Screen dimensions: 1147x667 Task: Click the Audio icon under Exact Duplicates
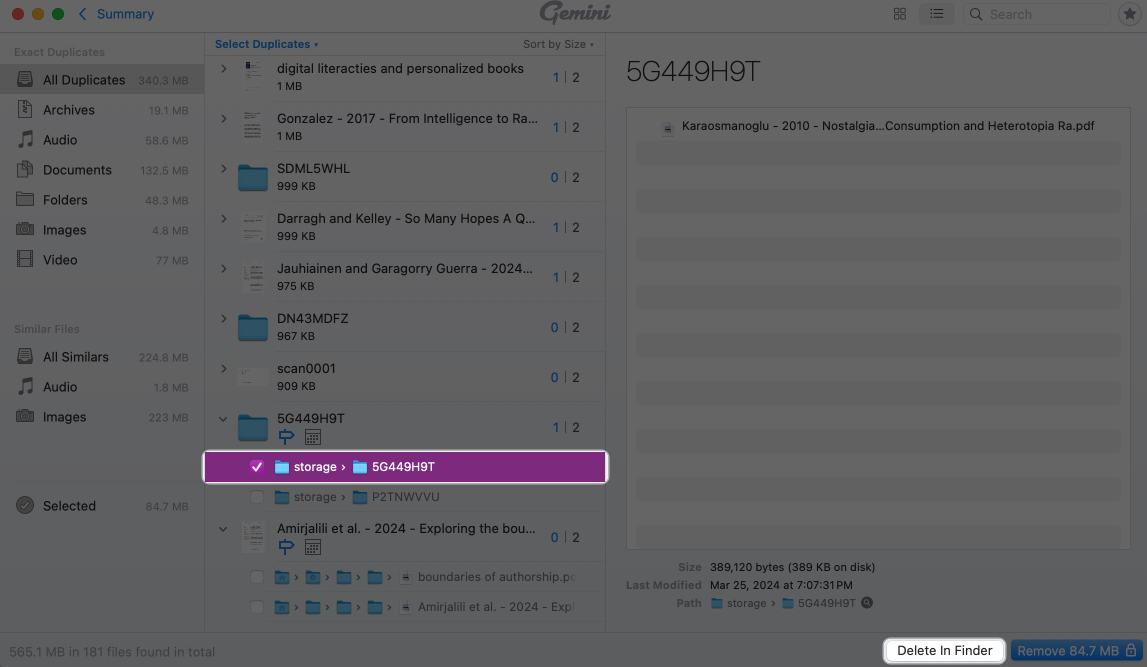point(24,139)
